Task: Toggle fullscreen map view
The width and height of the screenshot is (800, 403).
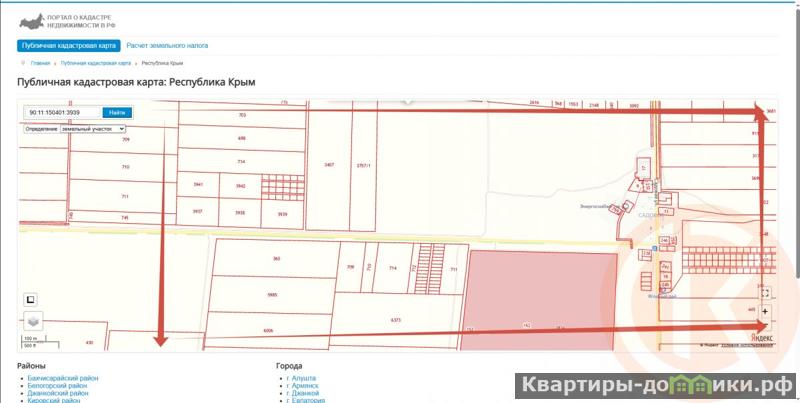Action: coord(765,294)
